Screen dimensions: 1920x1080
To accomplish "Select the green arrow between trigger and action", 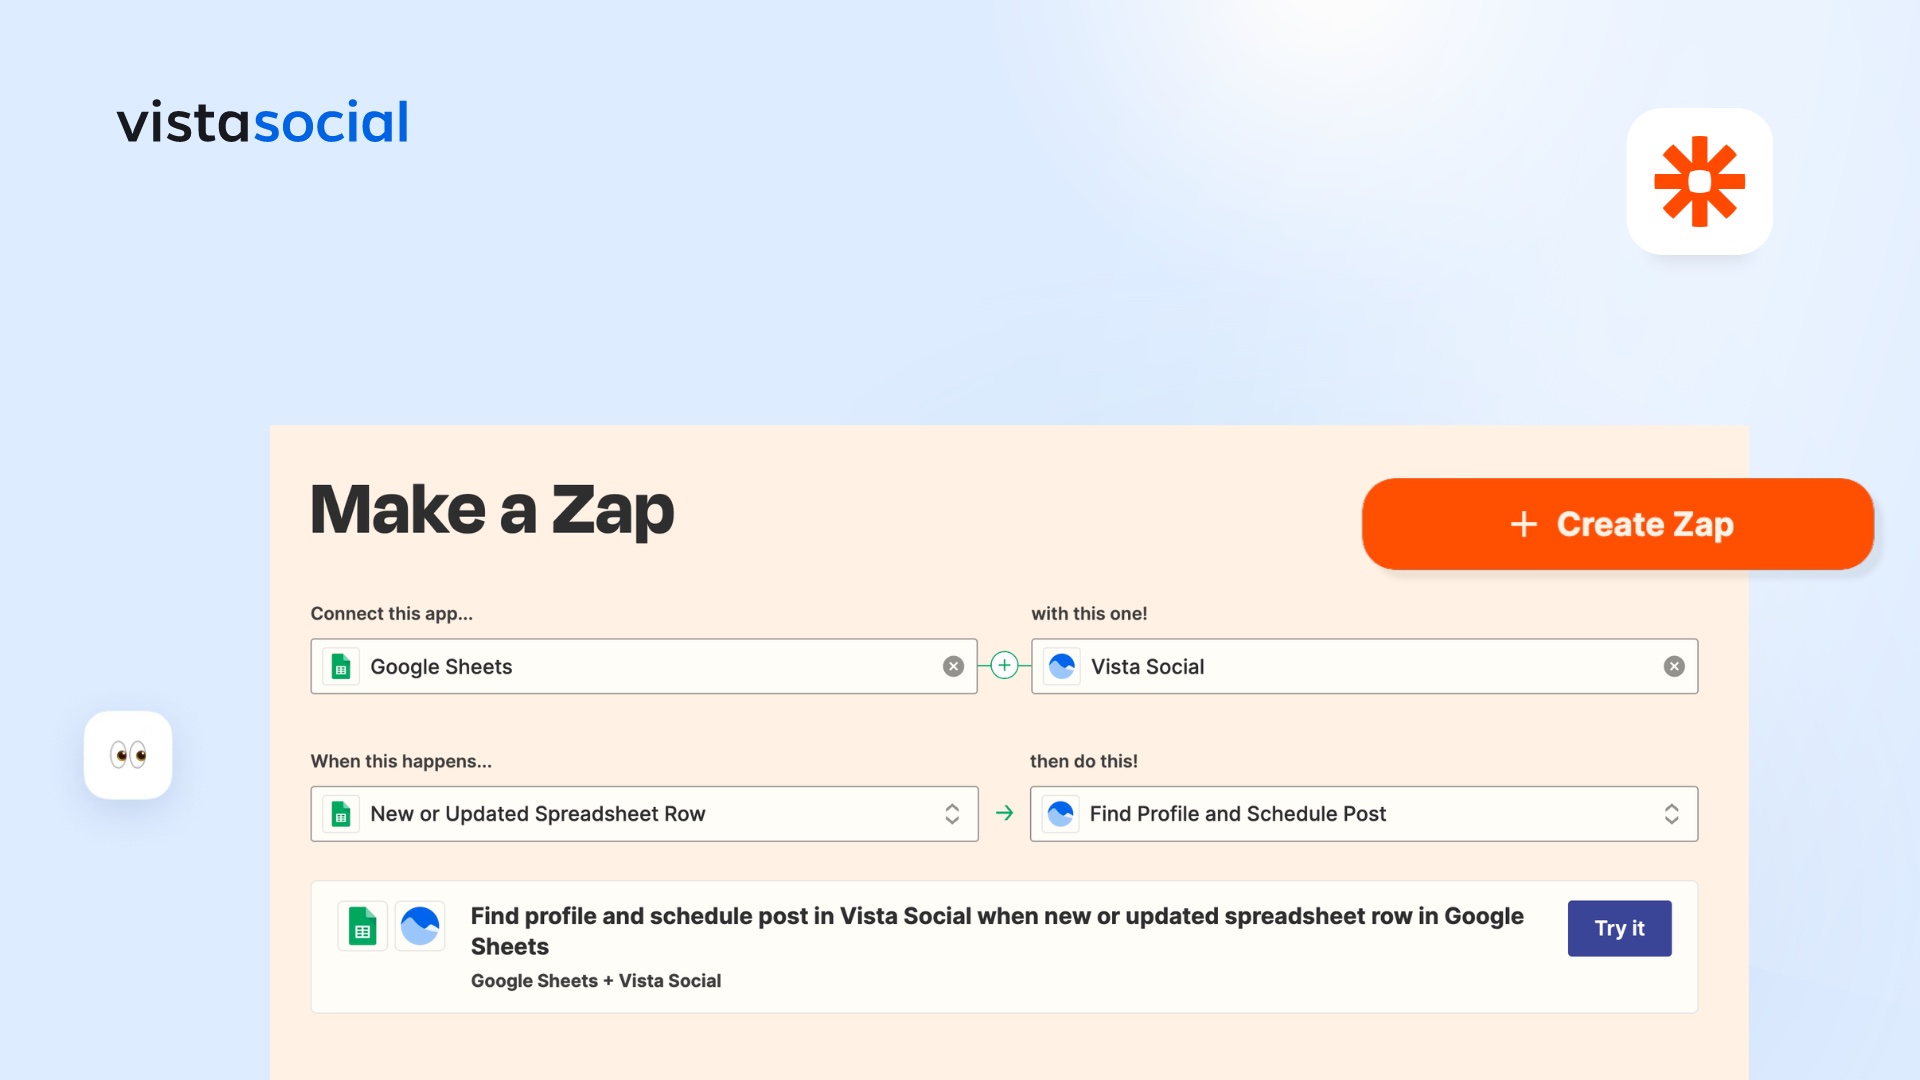I will click(1004, 813).
